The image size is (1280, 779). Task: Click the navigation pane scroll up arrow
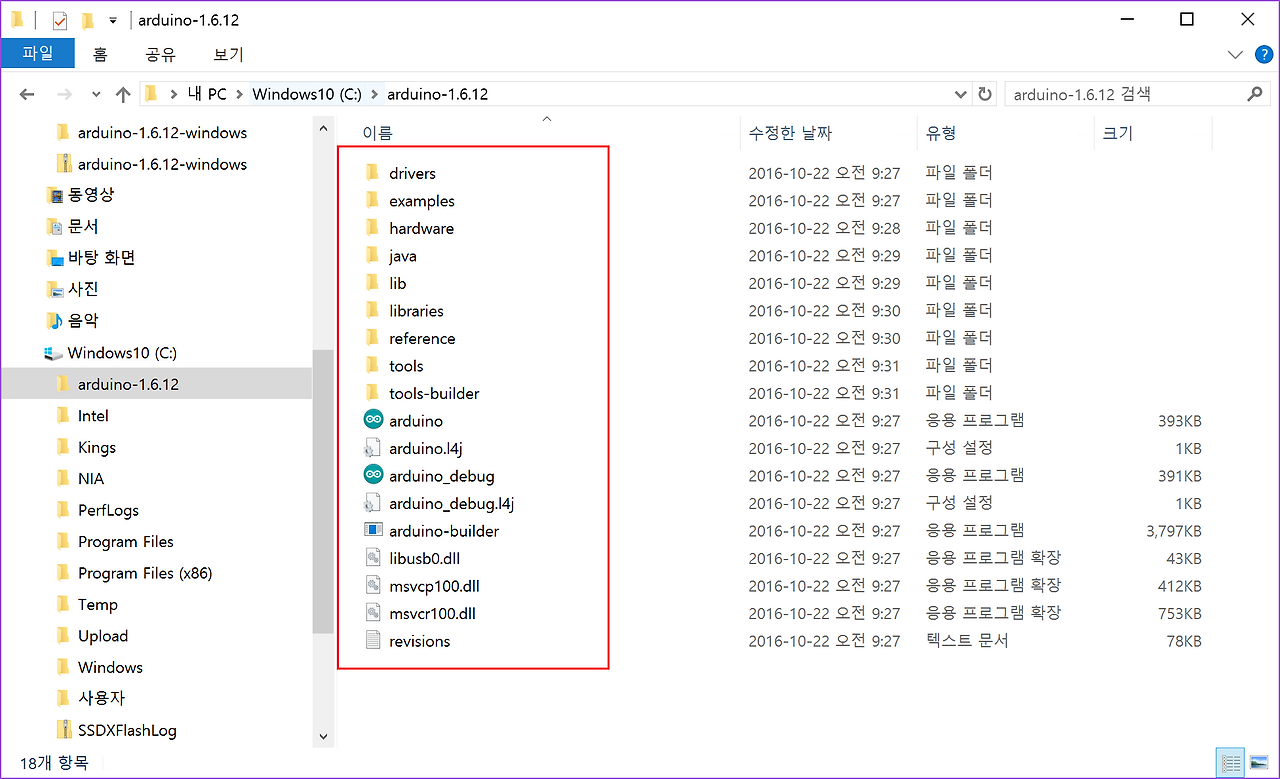(x=322, y=128)
